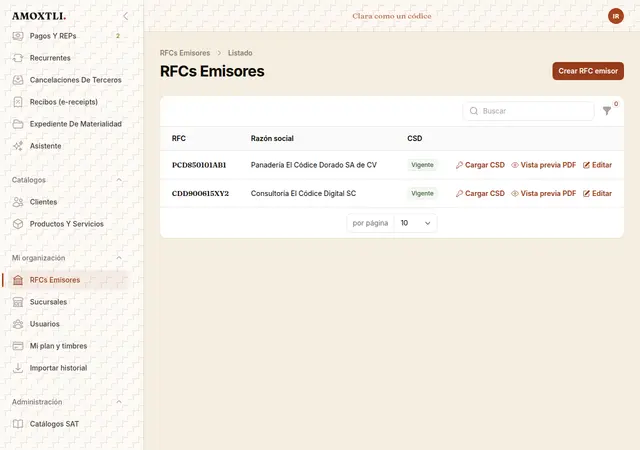Viewport: 640px width, 450px height.
Task: Collapse the Mi organización section
Action: [x=119, y=258]
